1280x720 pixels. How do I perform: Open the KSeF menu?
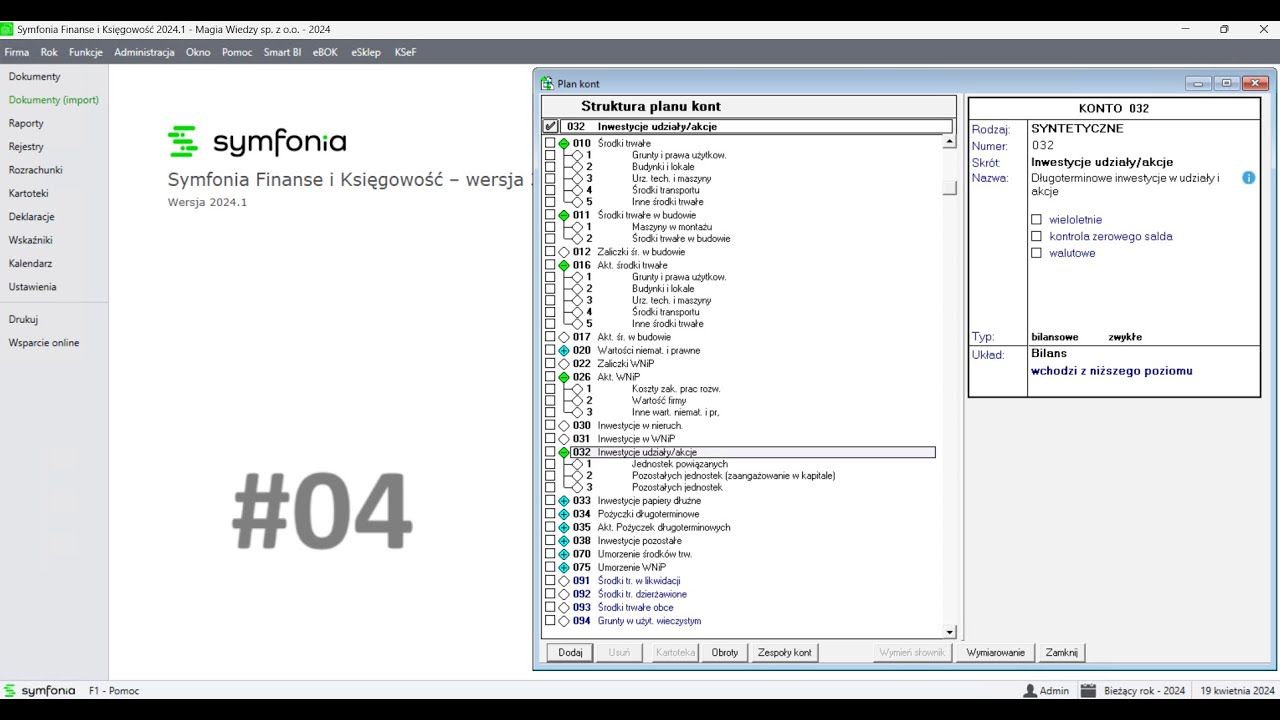405,52
